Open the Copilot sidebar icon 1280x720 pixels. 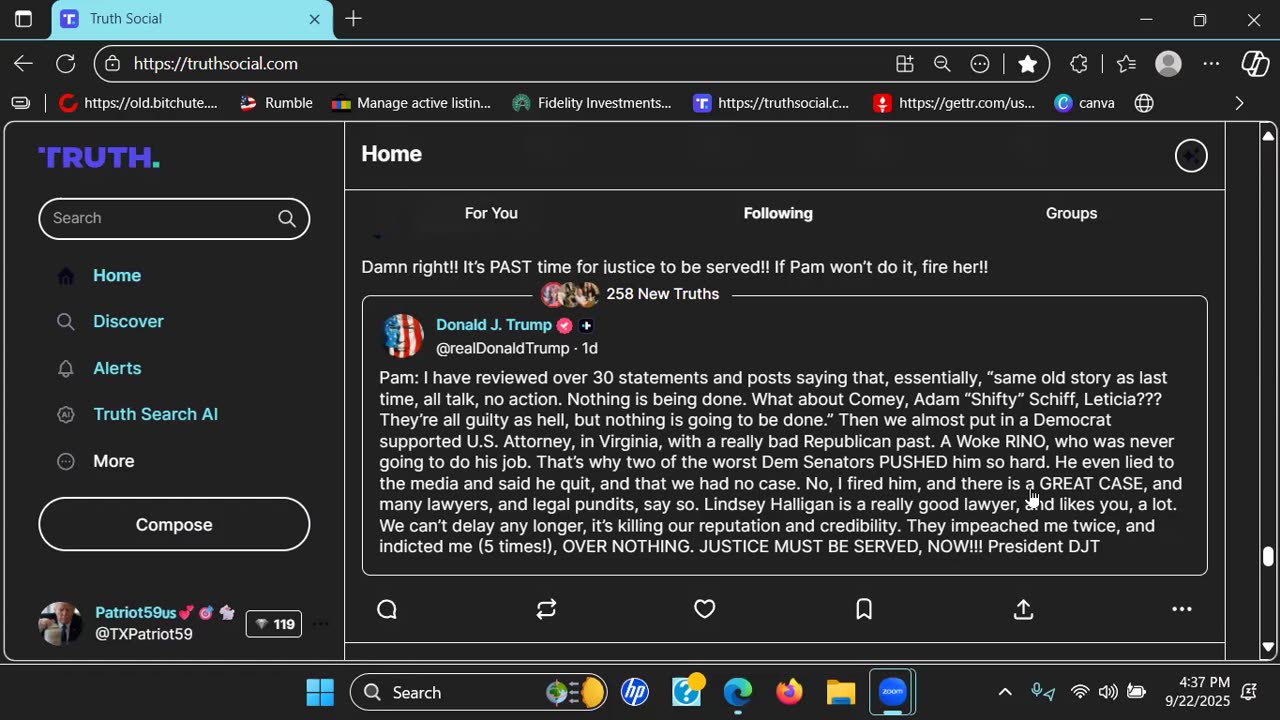(x=1255, y=63)
